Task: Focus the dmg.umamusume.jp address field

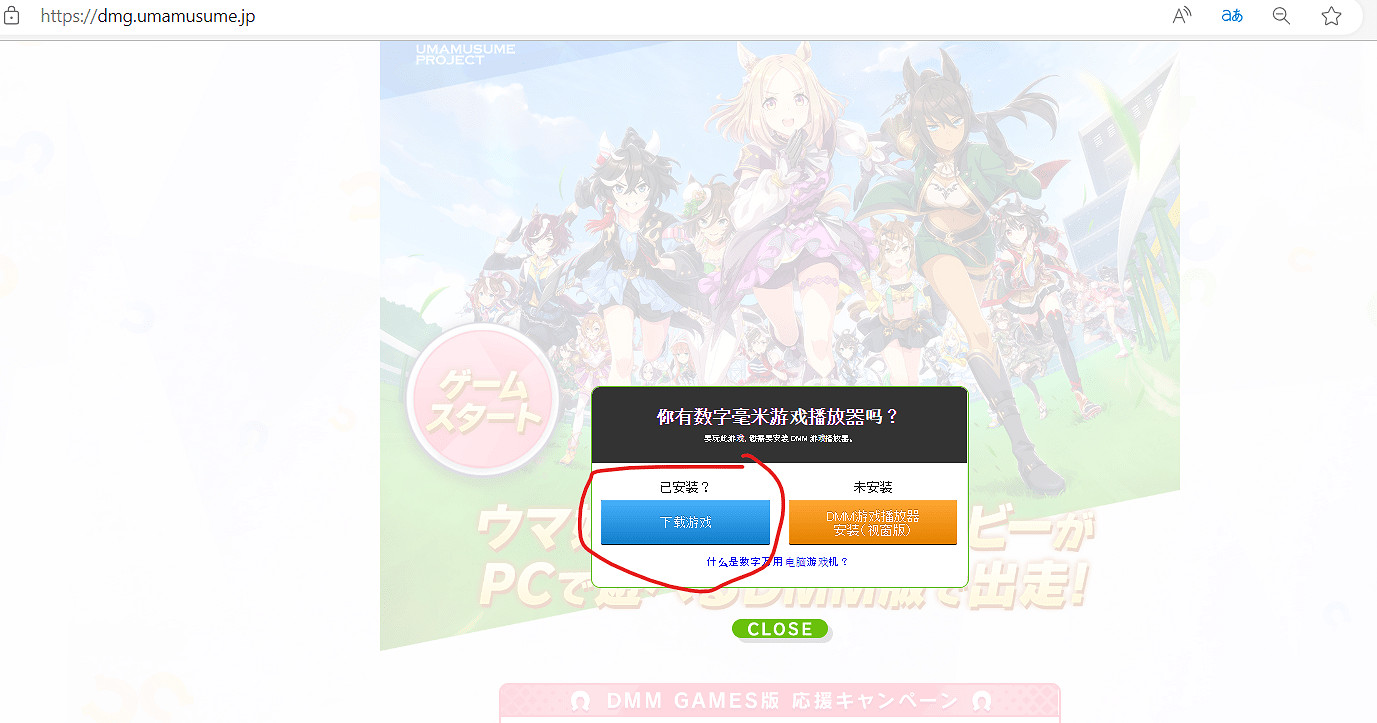Action: coord(600,16)
